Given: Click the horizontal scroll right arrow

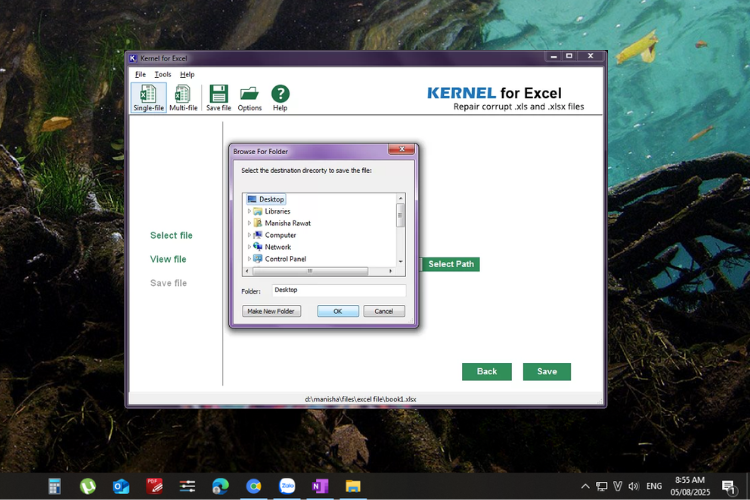Looking at the screenshot, I should 390,271.
